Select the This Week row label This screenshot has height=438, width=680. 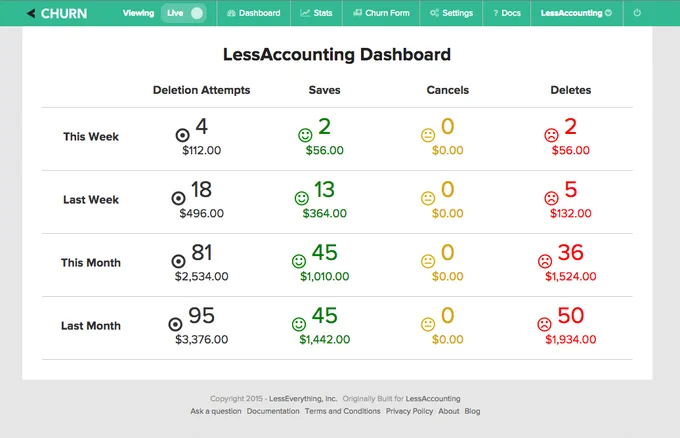tap(91, 137)
